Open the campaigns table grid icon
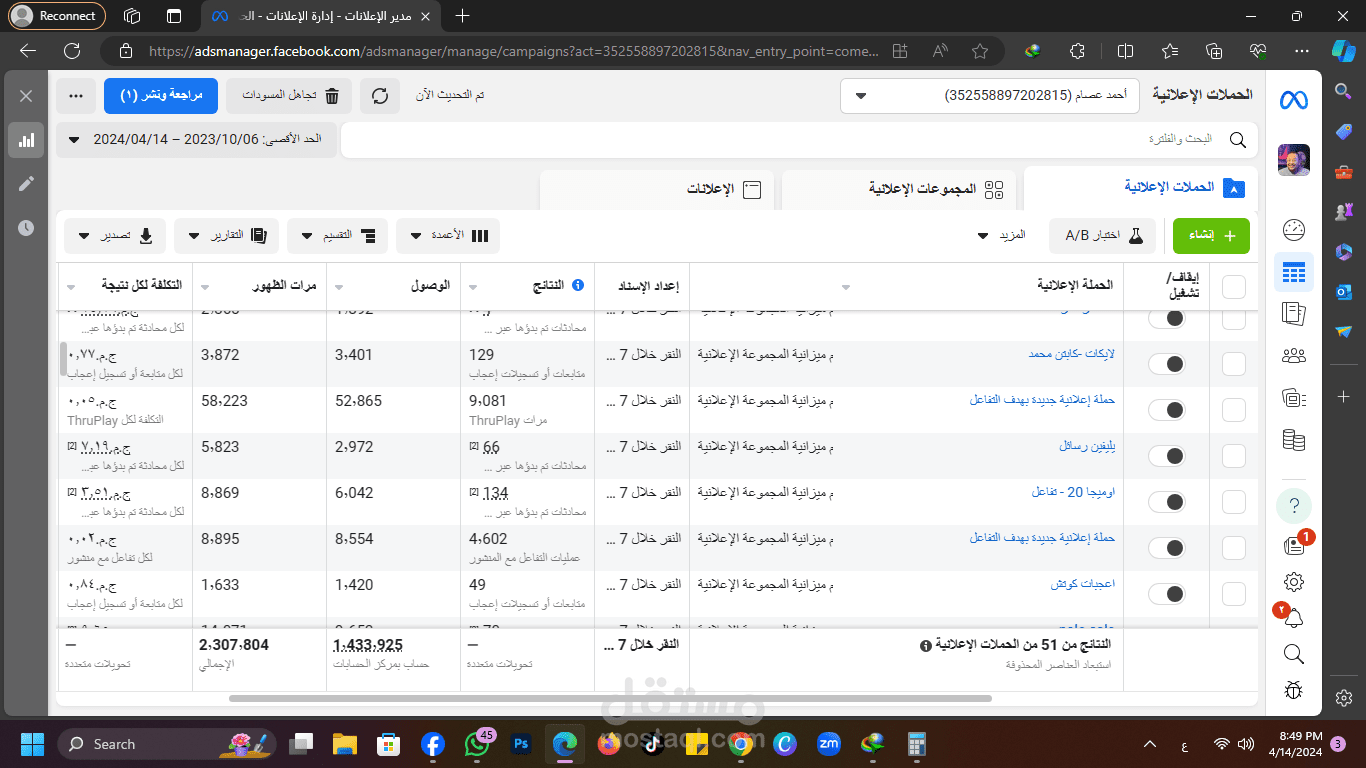 pos(1294,272)
